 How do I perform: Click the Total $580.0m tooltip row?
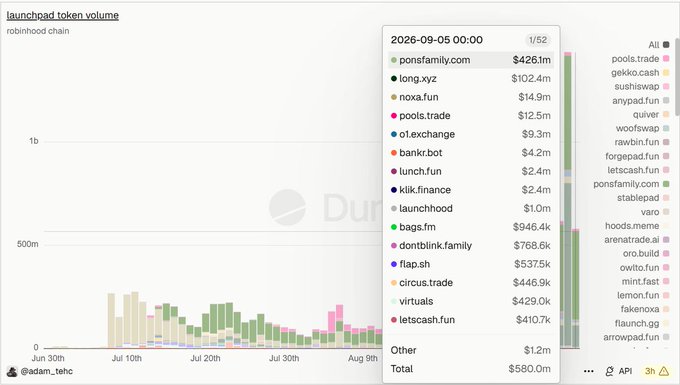point(471,369)
